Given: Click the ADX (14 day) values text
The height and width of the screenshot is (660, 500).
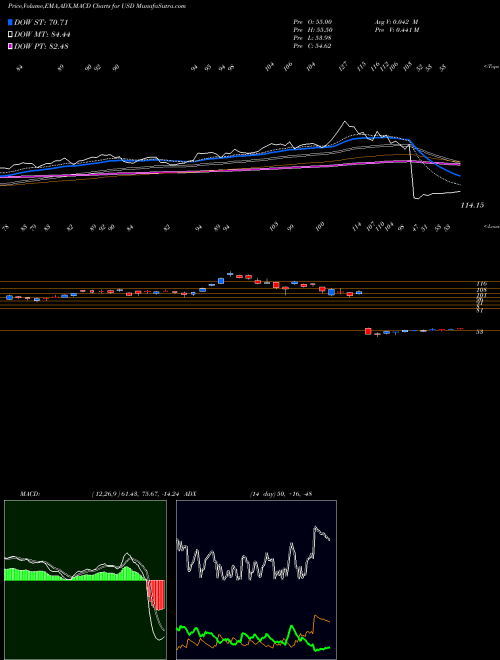Looking at the screenshot, I should 280,493.
